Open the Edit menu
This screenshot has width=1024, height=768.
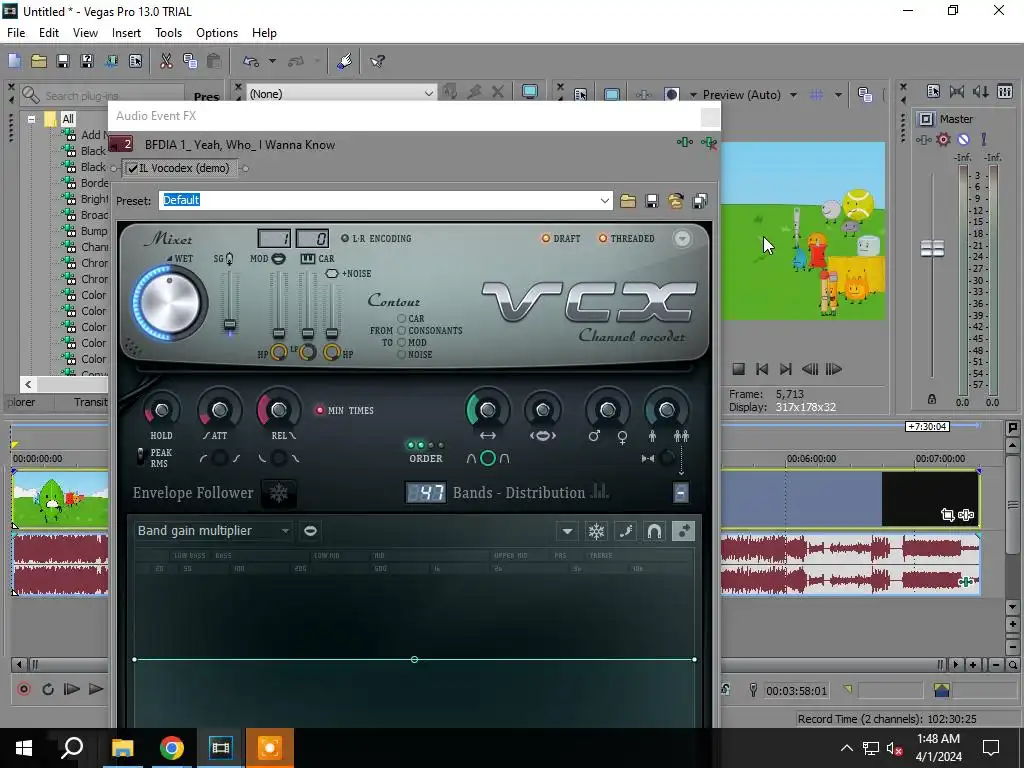coord(49,33)
